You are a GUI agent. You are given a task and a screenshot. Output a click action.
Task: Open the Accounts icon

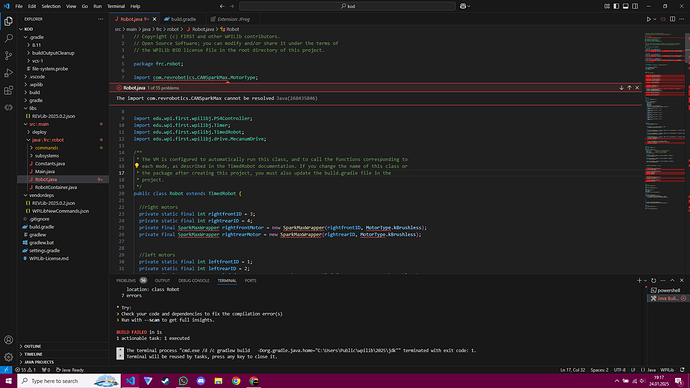tap(8, 340)
